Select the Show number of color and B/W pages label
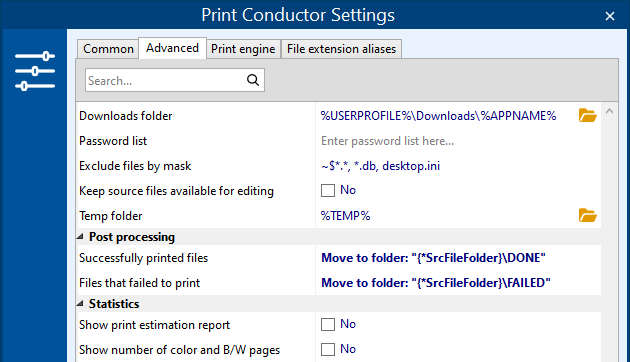Screen dimensions: 630x362 coord(179,350)
